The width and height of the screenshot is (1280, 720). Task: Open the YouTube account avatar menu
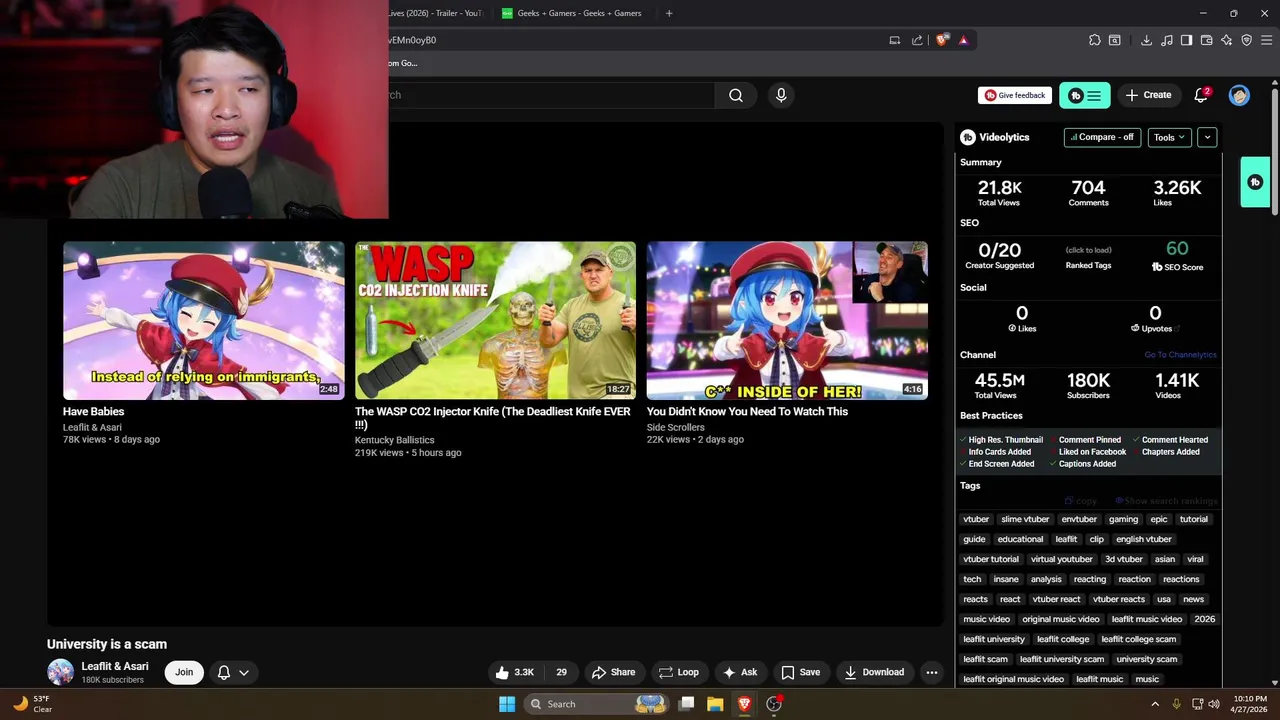tap(1239, 95)
